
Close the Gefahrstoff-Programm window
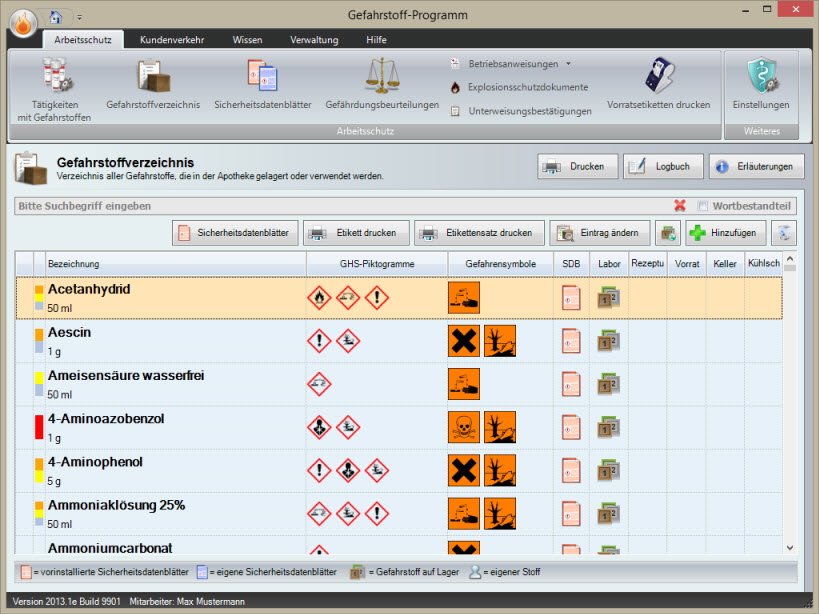(x=795, y=9)
